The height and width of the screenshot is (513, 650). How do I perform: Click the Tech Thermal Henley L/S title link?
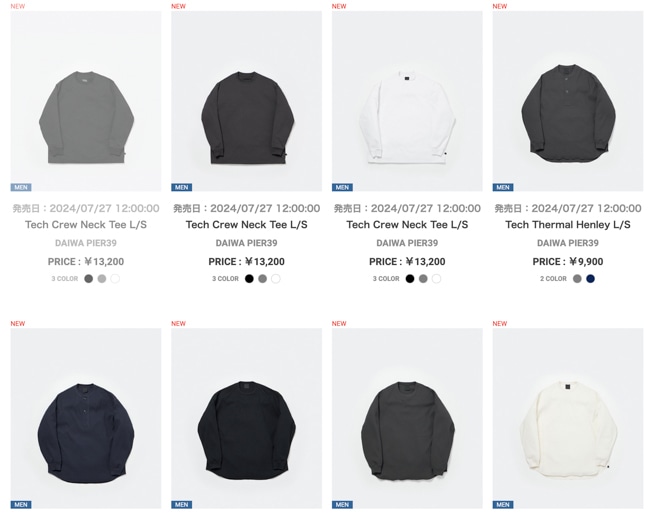click(x=568, y=225)
